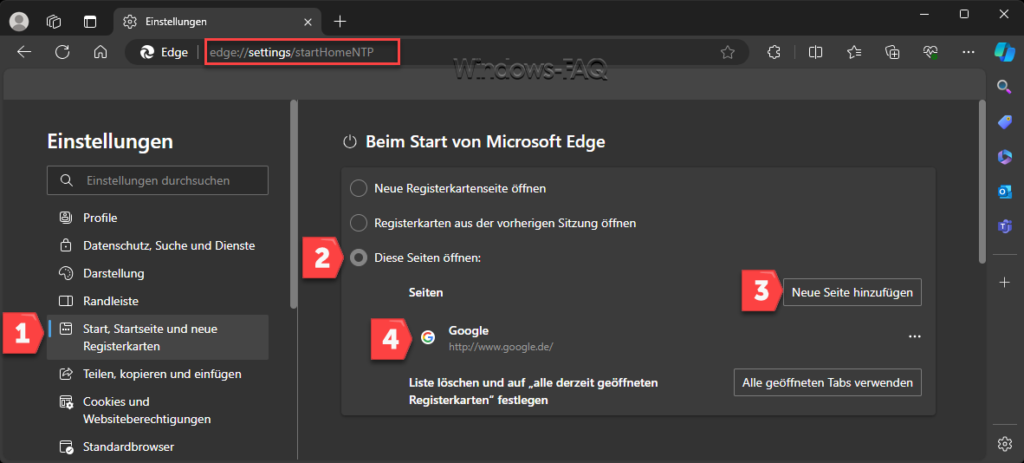The image size is (1024, 463).
Task: Select Neue Registerkartenseite öffnen option
Action: coord(359,189)
